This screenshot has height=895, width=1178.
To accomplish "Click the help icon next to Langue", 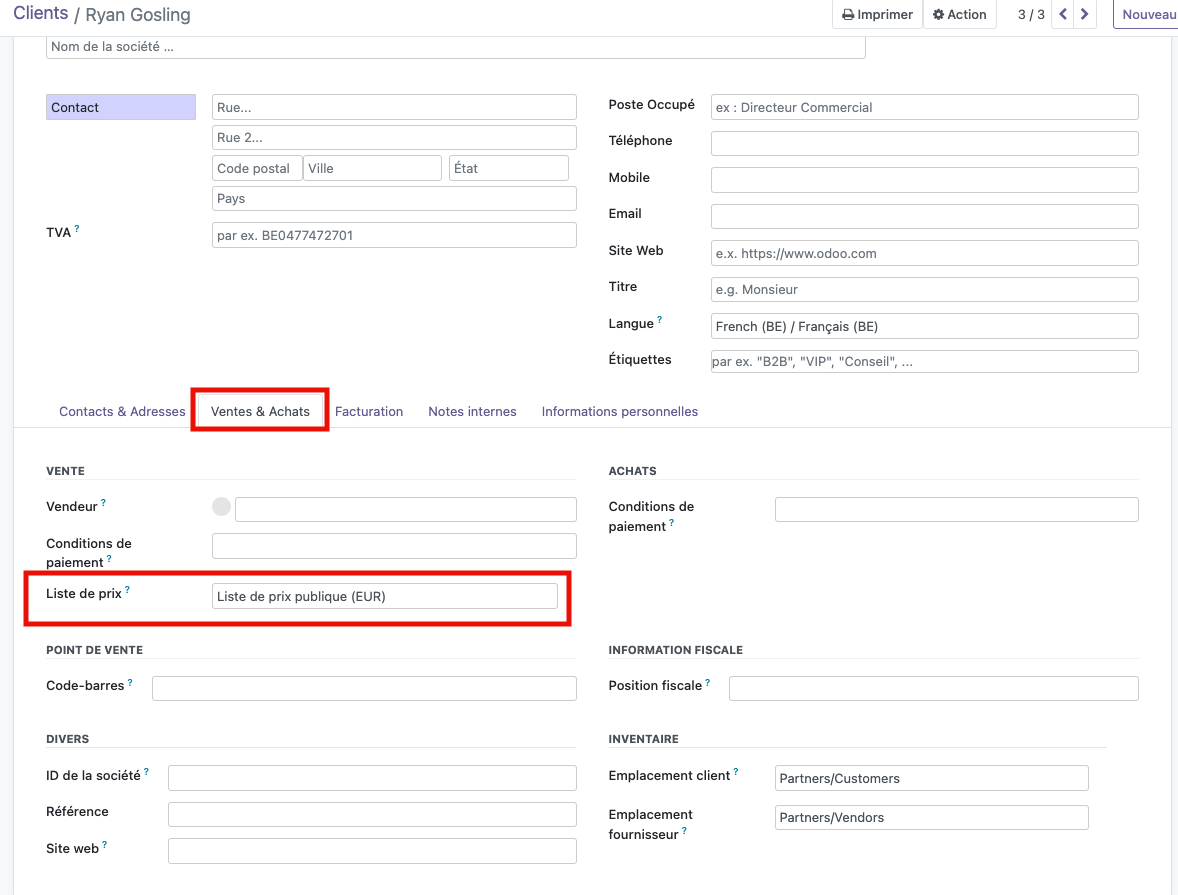I will pos(660,320).
